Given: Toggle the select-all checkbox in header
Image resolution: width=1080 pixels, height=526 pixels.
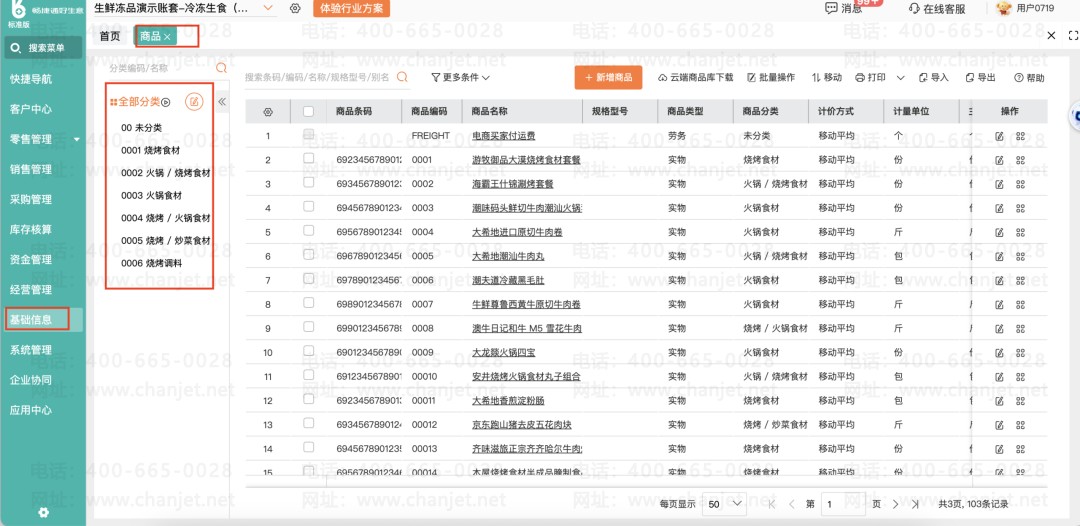Looking at the screenshot, I should click(x=309, y=112).
